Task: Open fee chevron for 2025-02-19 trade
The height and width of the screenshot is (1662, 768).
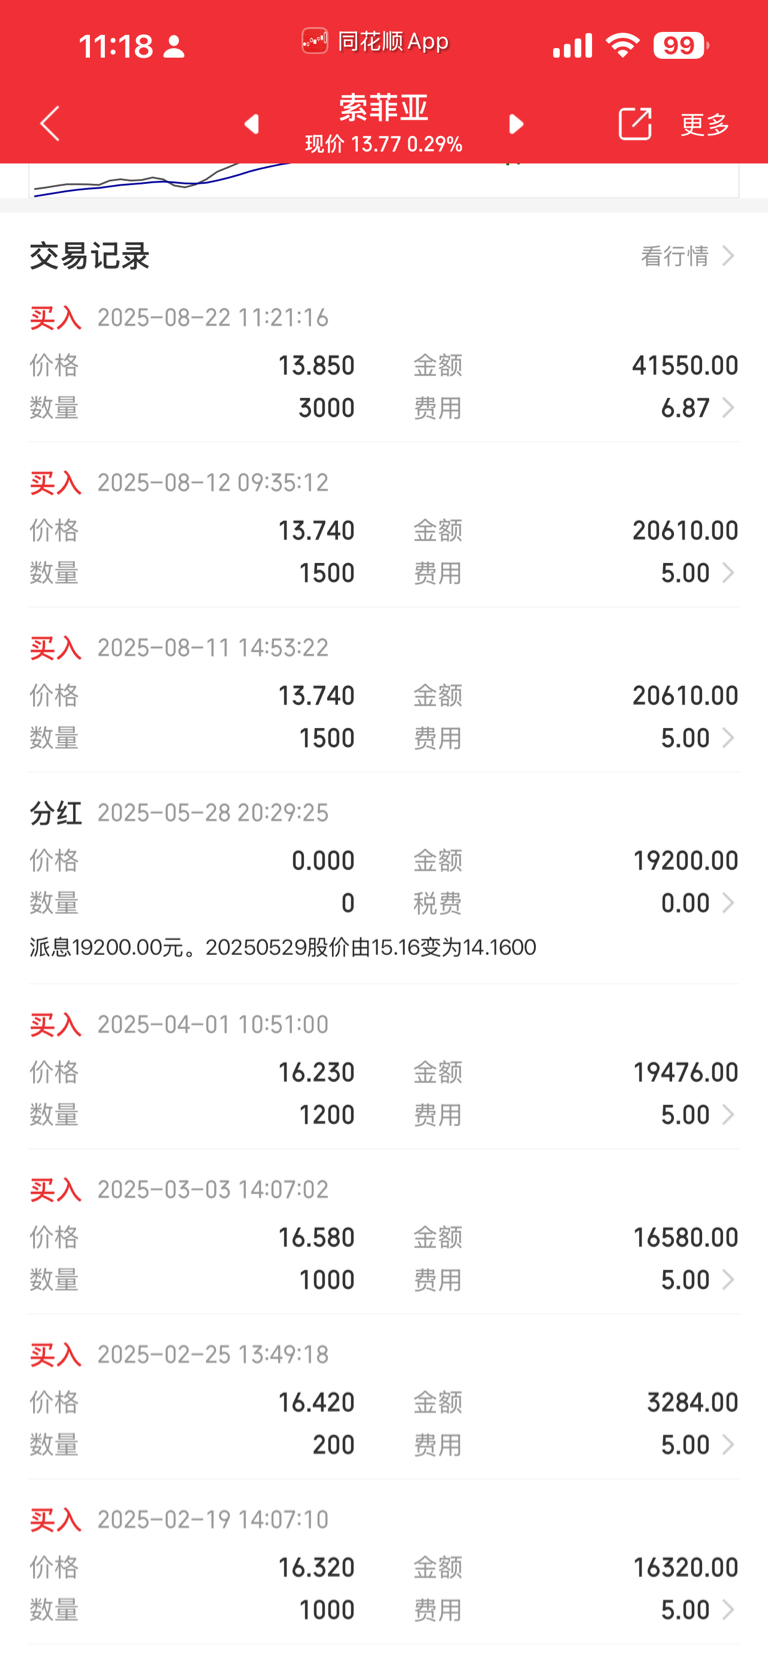Action: [729, 1610]
